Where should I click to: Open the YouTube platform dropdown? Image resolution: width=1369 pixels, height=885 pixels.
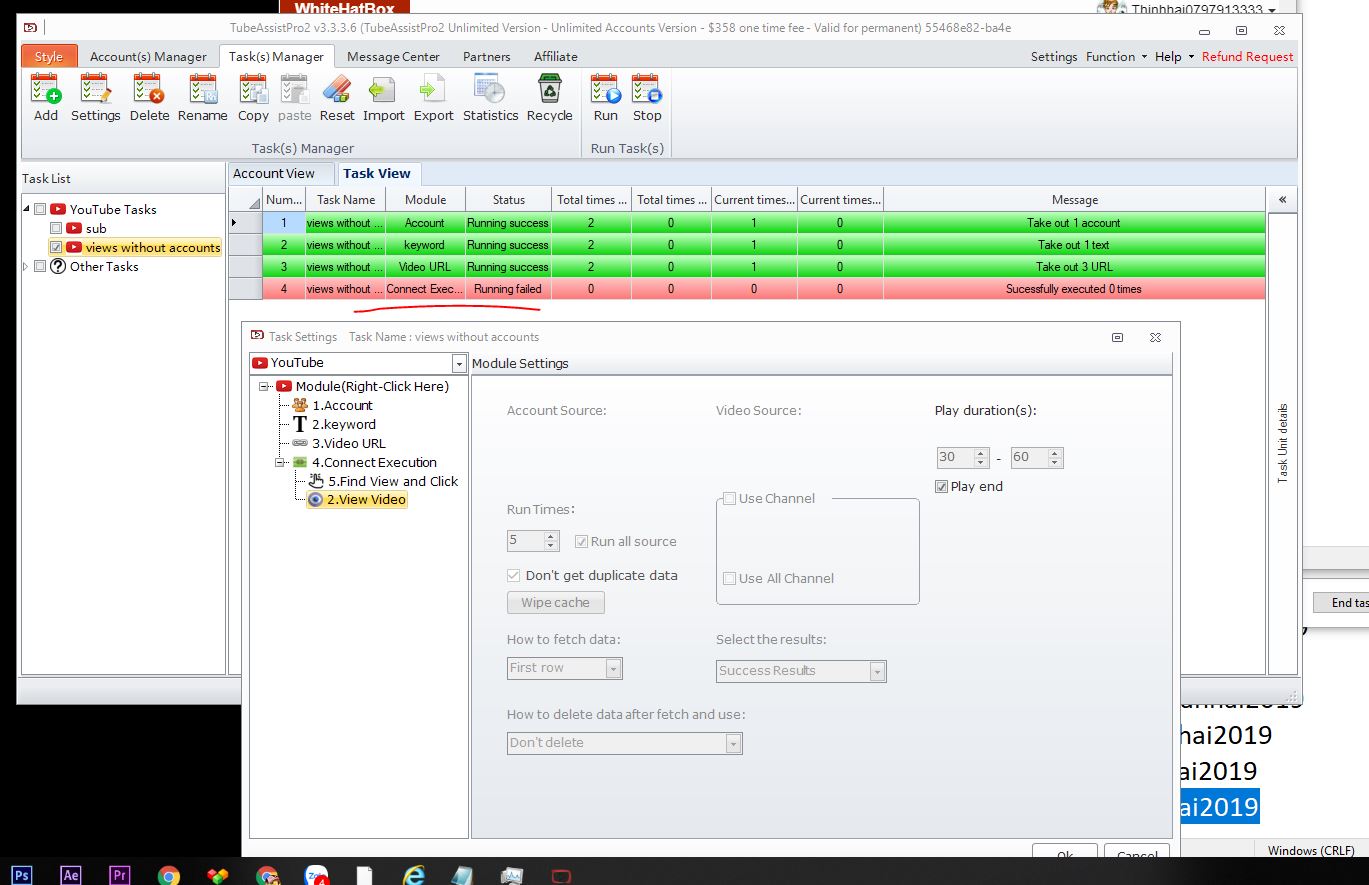pos(459,363)
